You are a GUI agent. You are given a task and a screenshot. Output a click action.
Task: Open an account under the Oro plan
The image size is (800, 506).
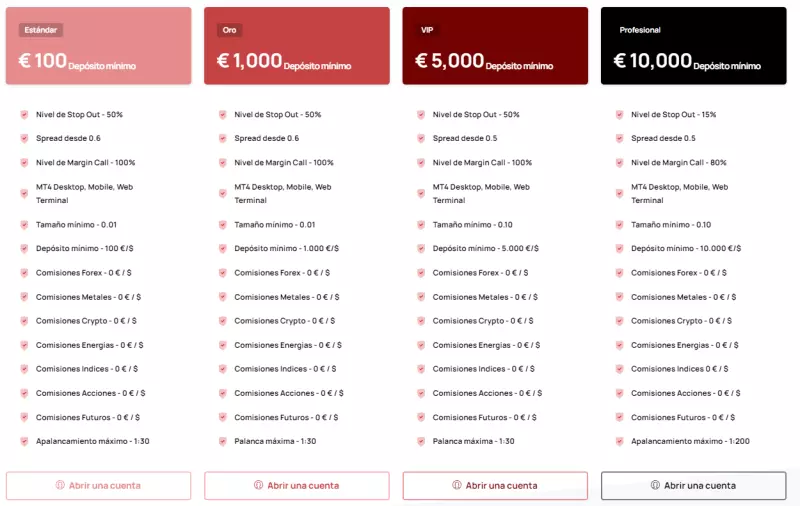coord(297,486)
